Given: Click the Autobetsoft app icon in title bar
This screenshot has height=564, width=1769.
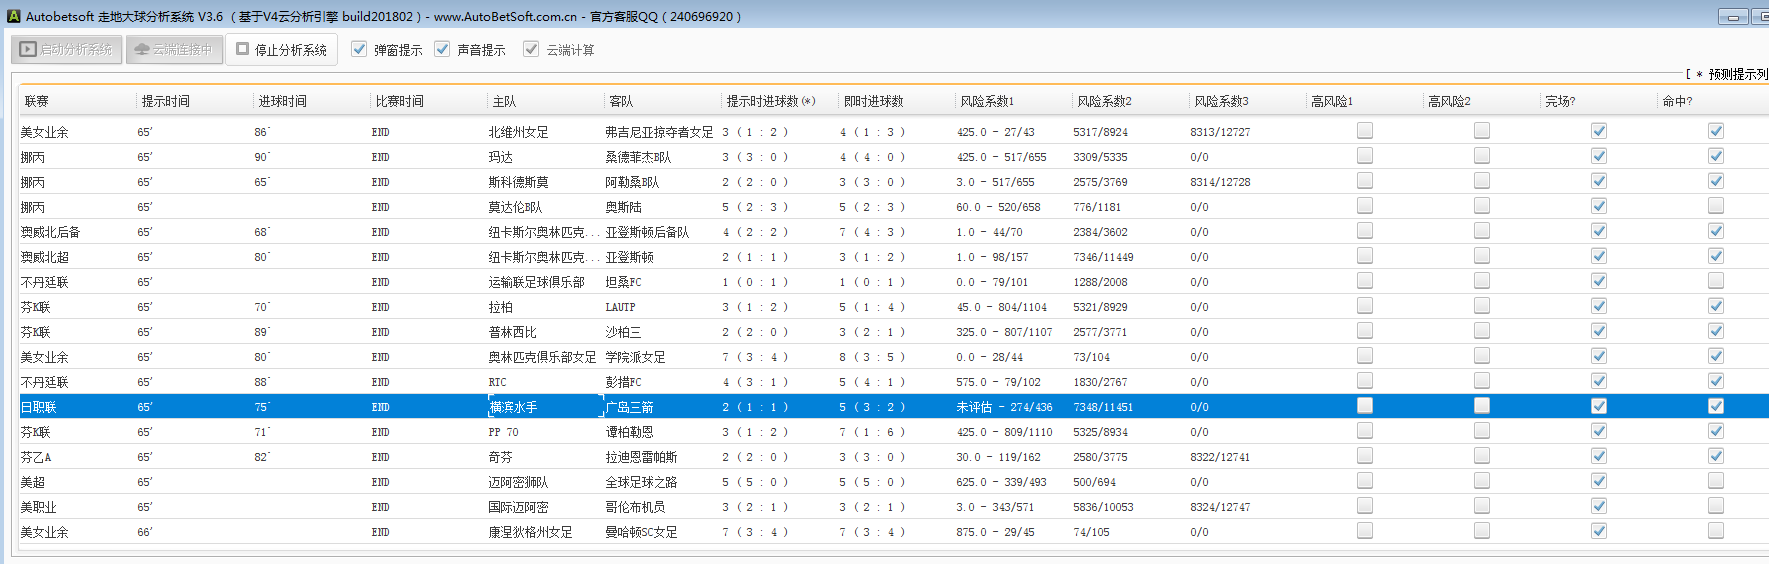Looking at the screenshot, I should point(13,16).
